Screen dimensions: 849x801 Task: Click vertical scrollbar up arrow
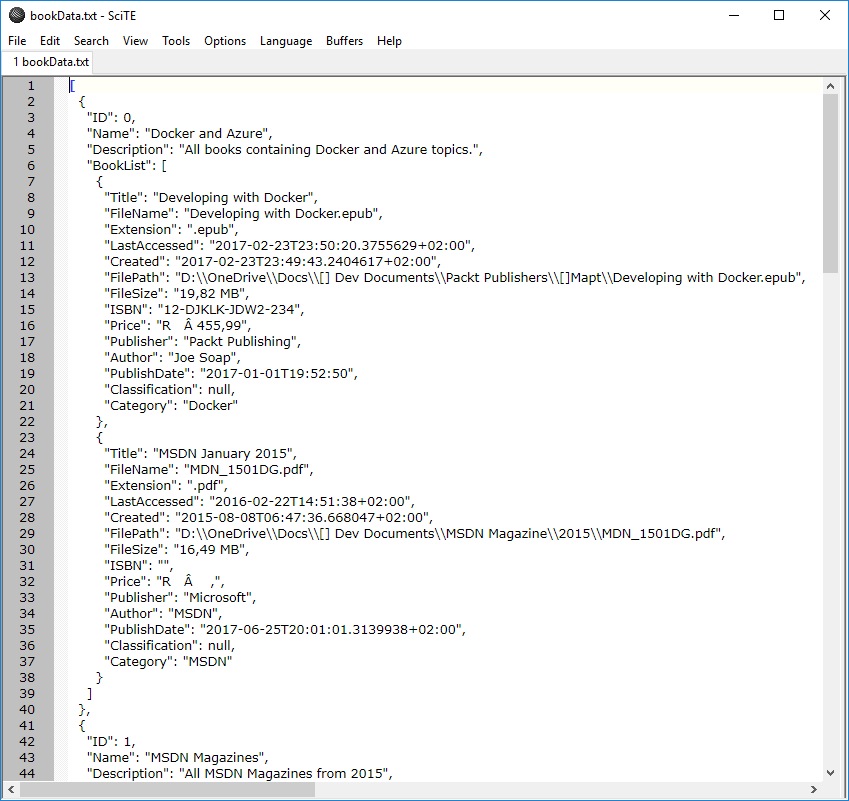coord(831,86)
